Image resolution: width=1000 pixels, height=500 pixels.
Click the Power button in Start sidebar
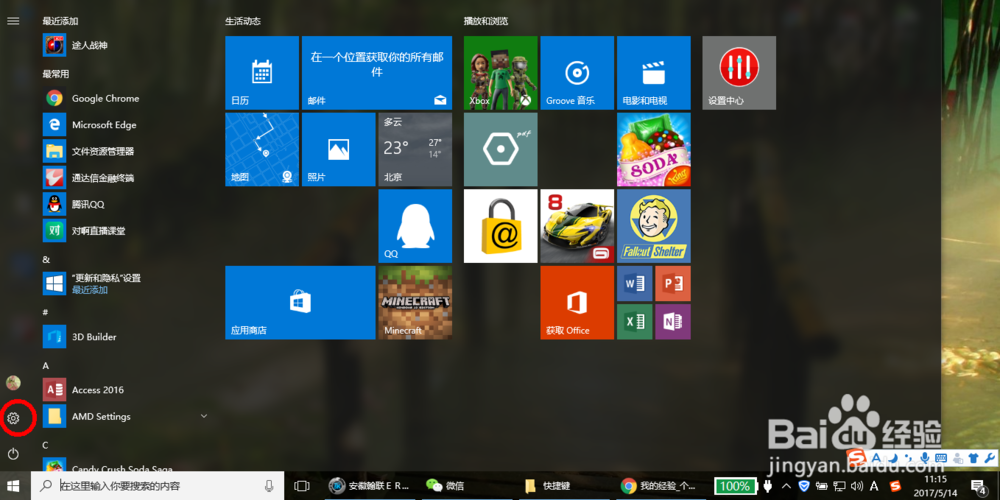[13, 454]
